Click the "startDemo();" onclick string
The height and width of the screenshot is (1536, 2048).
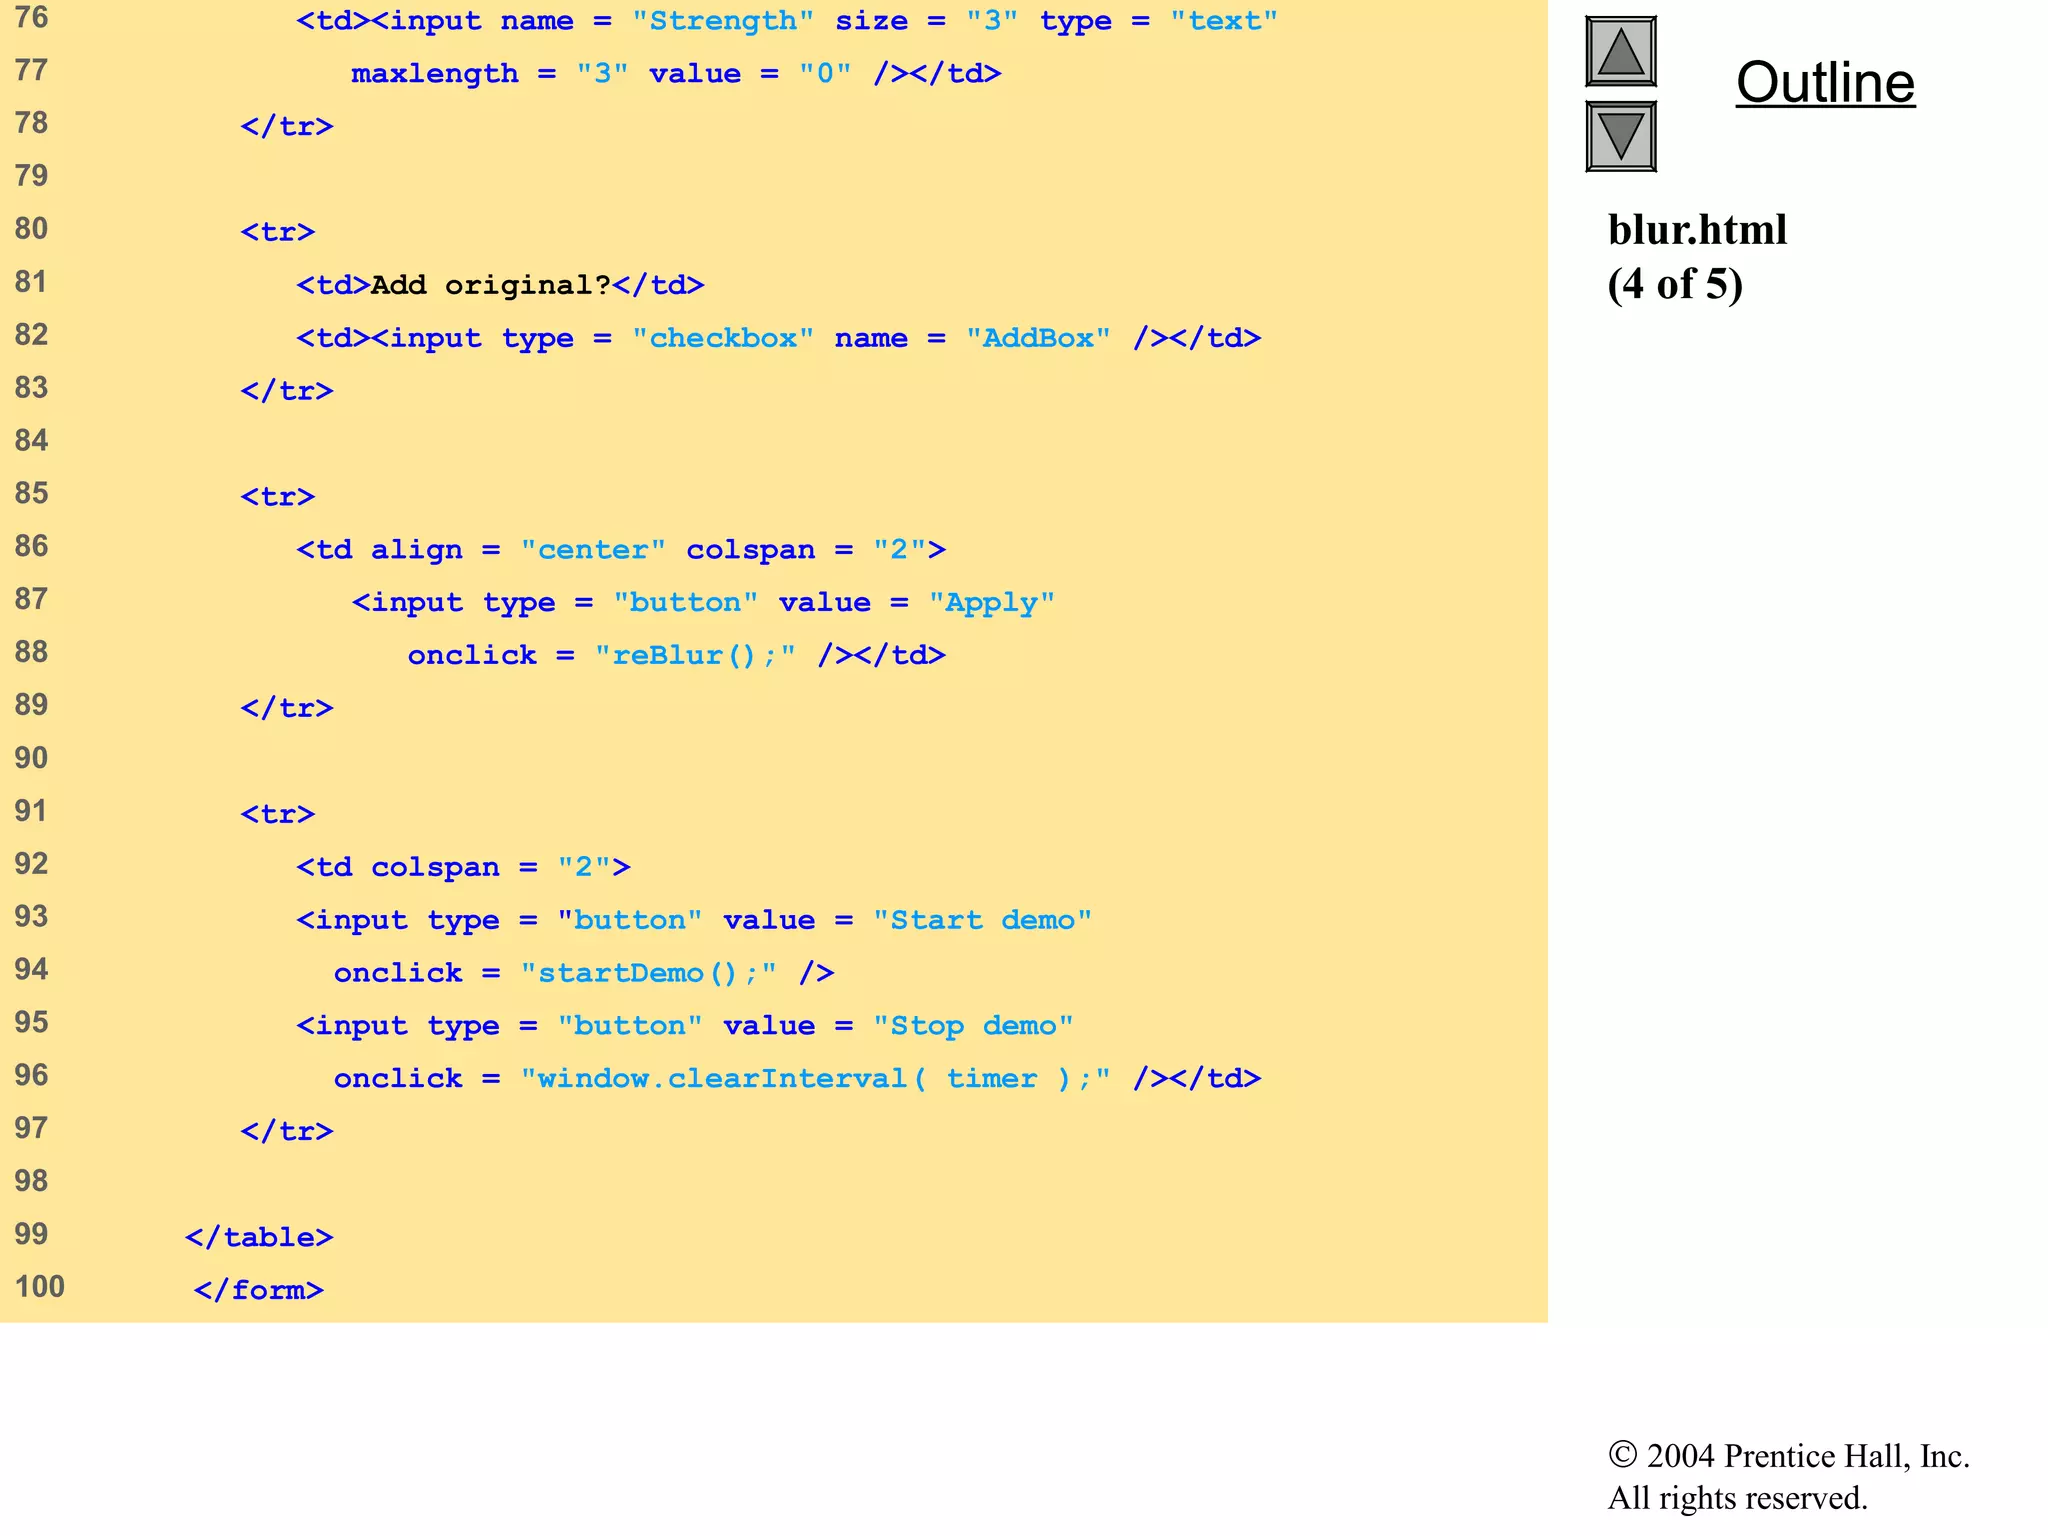(x=648, y=973)
